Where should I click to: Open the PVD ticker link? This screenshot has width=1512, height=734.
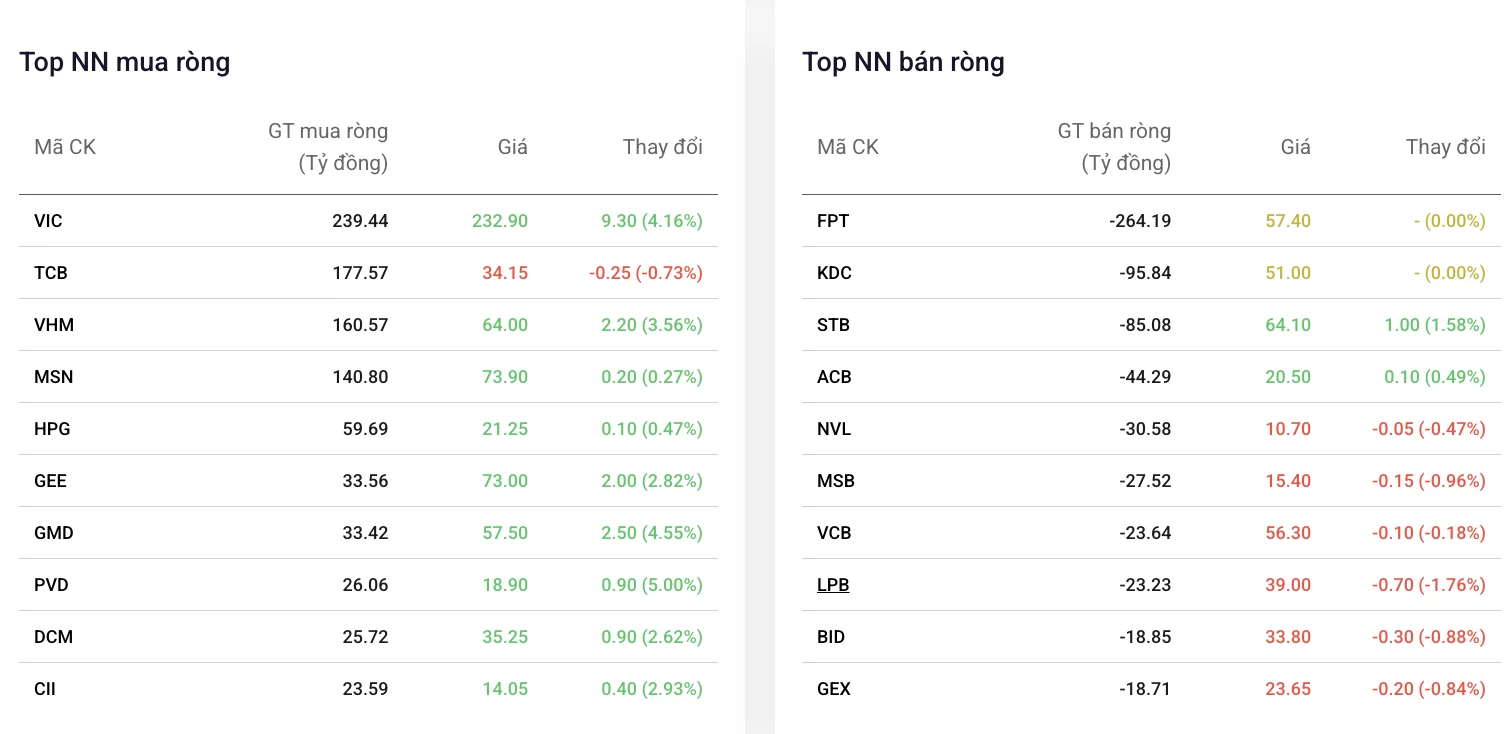click(x=52, y=585)
